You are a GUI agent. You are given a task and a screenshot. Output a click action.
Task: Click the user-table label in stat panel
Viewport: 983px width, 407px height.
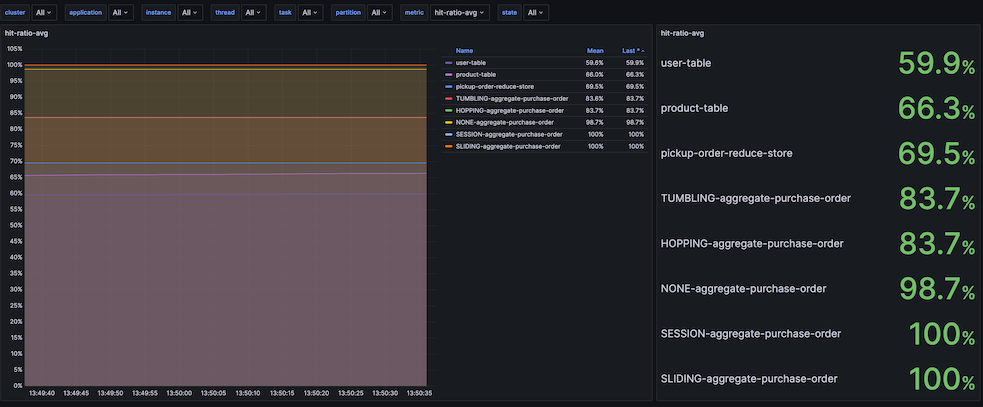point(686,63)
